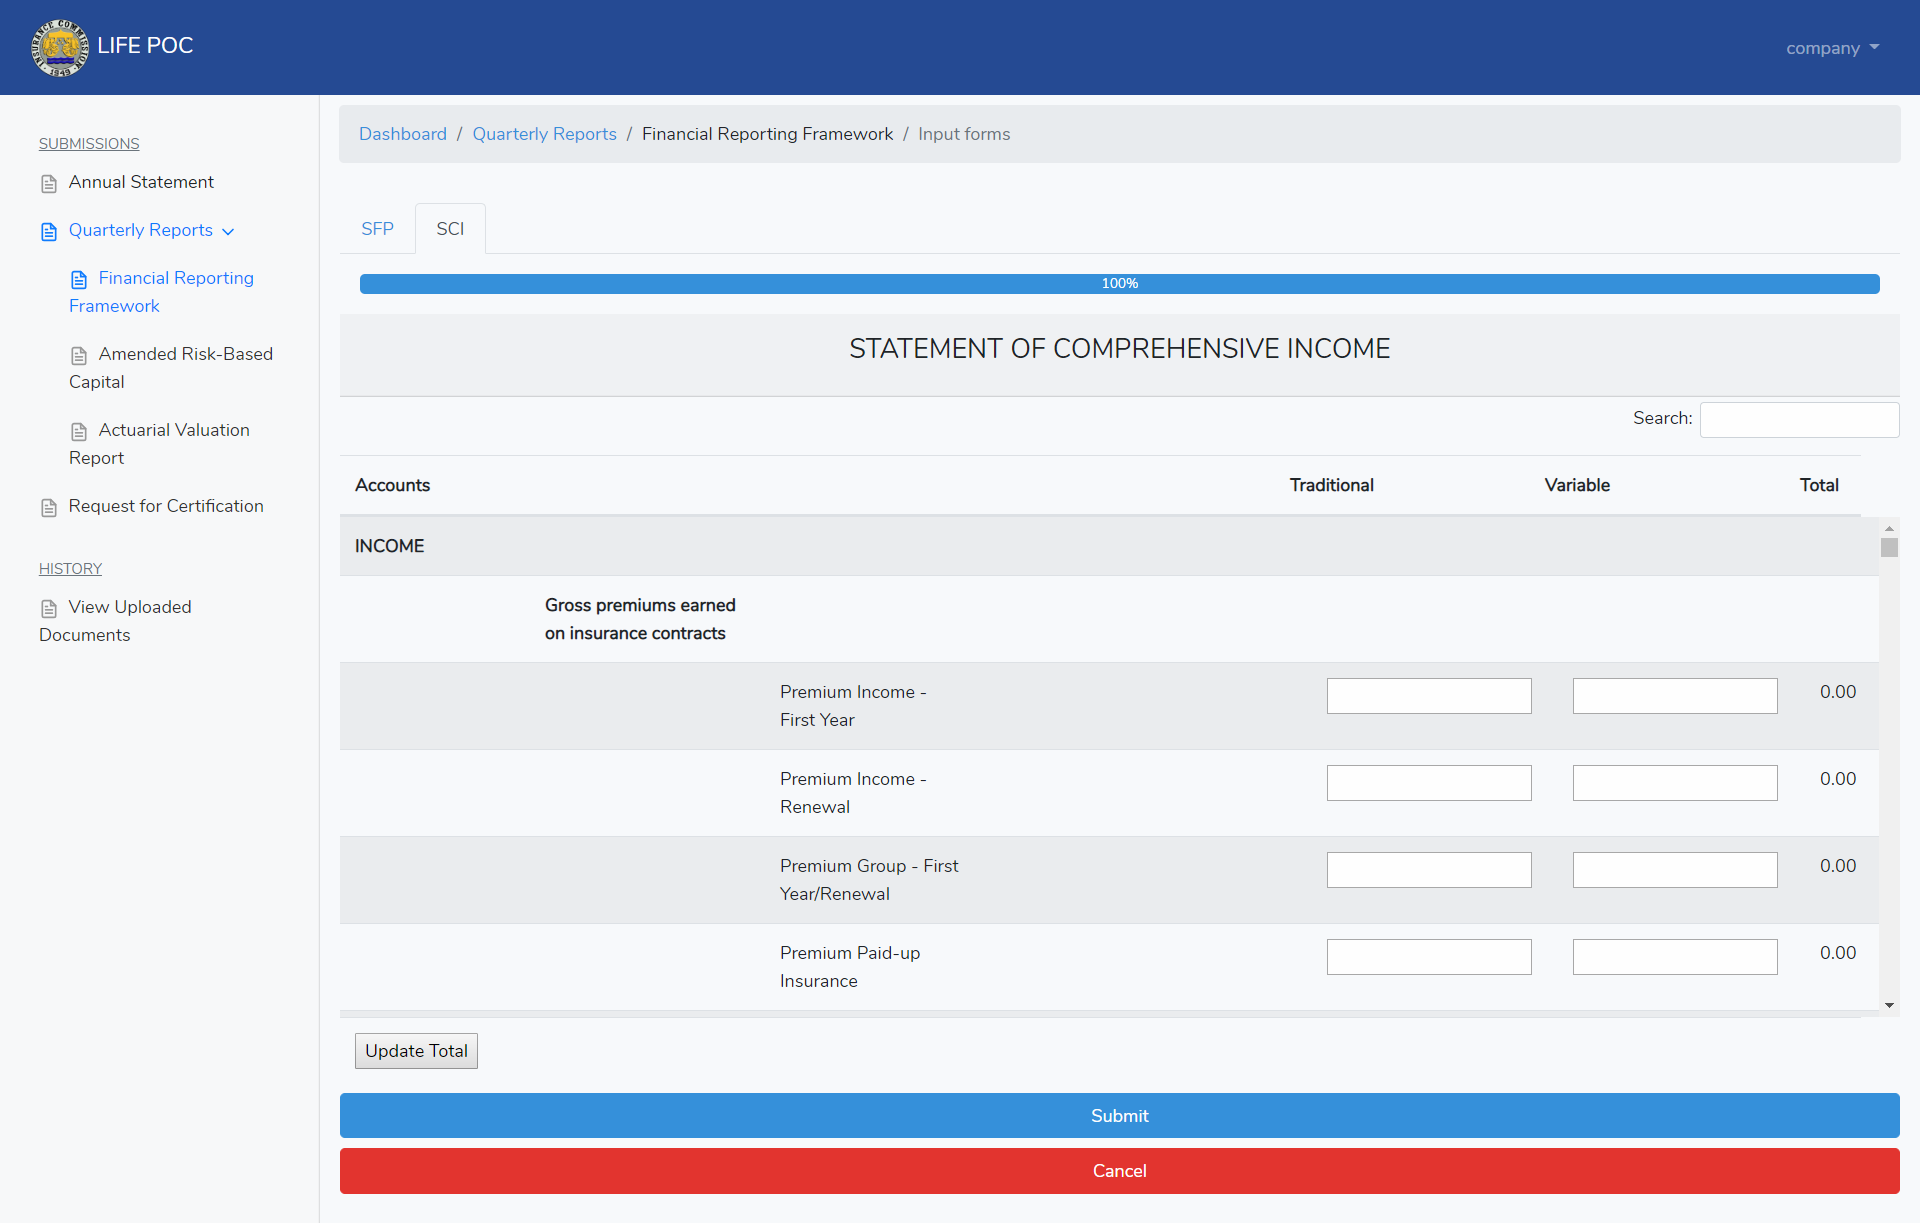This screenshot has height=1223, width=1920.
Task: Open Quarterly Reports in sidebar
Action: point(141,230)
